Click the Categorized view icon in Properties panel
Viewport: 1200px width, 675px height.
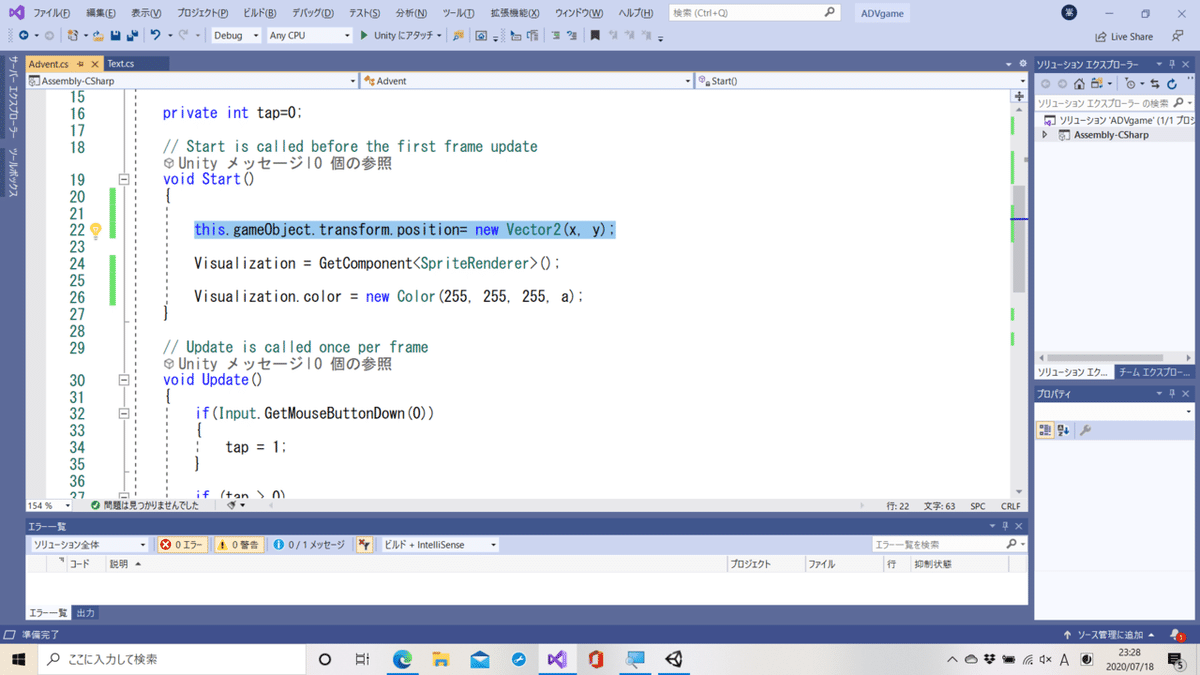pyautogui.click(x=1045, y=430)
